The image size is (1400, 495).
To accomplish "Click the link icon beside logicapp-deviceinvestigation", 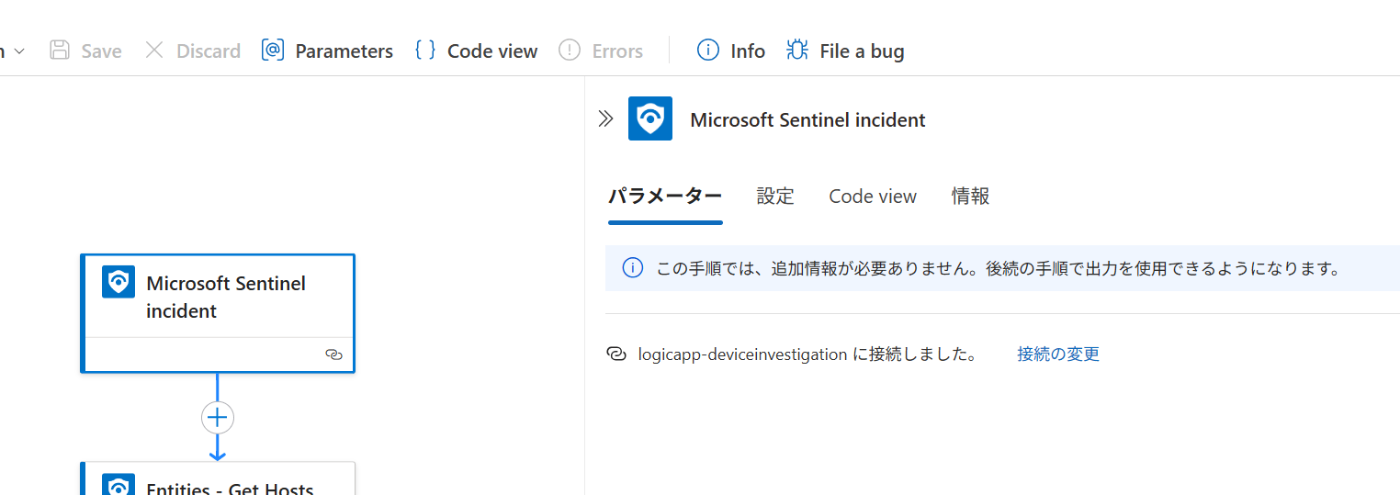I will 617,354.
